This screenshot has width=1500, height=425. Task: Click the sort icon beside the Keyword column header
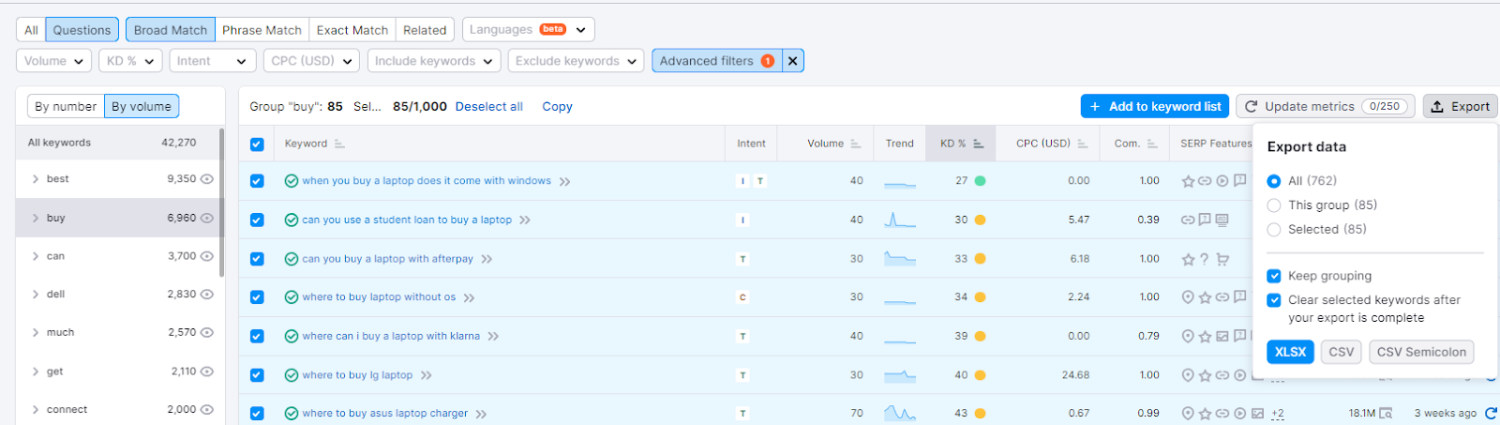coord(340,144)
